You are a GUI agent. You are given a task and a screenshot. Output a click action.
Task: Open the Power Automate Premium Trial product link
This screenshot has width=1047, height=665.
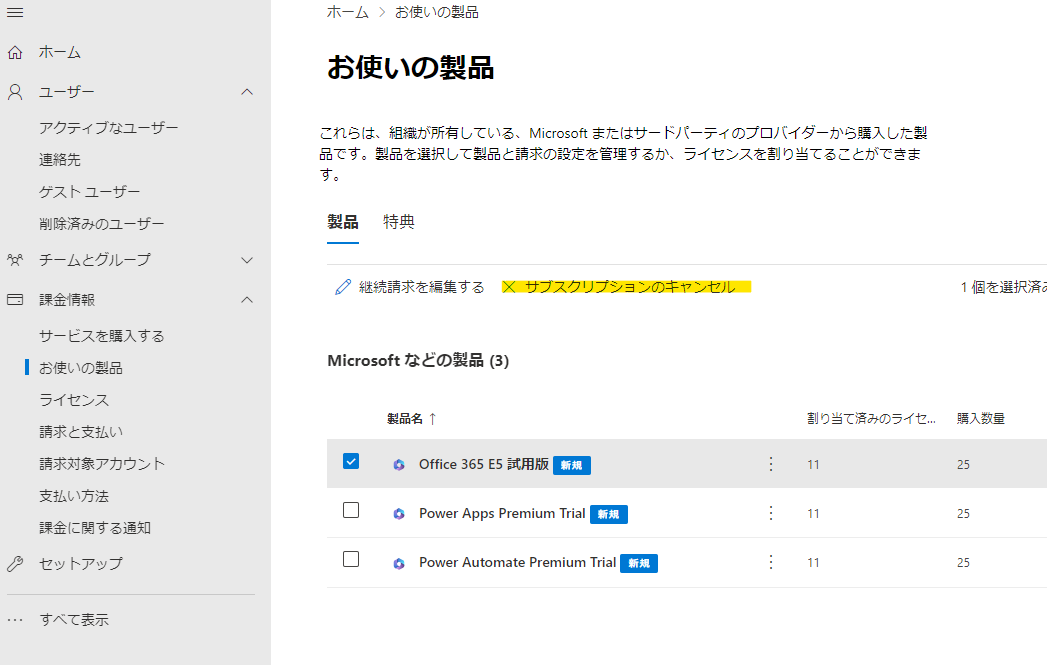(x=517, y=562)
